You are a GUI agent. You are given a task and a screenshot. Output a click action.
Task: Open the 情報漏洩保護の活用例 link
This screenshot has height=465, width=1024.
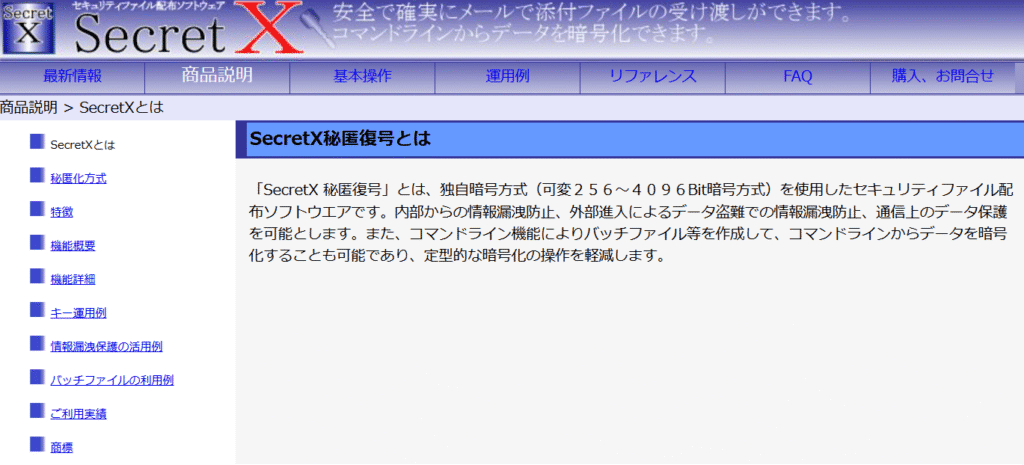click(x=106, y=347)
